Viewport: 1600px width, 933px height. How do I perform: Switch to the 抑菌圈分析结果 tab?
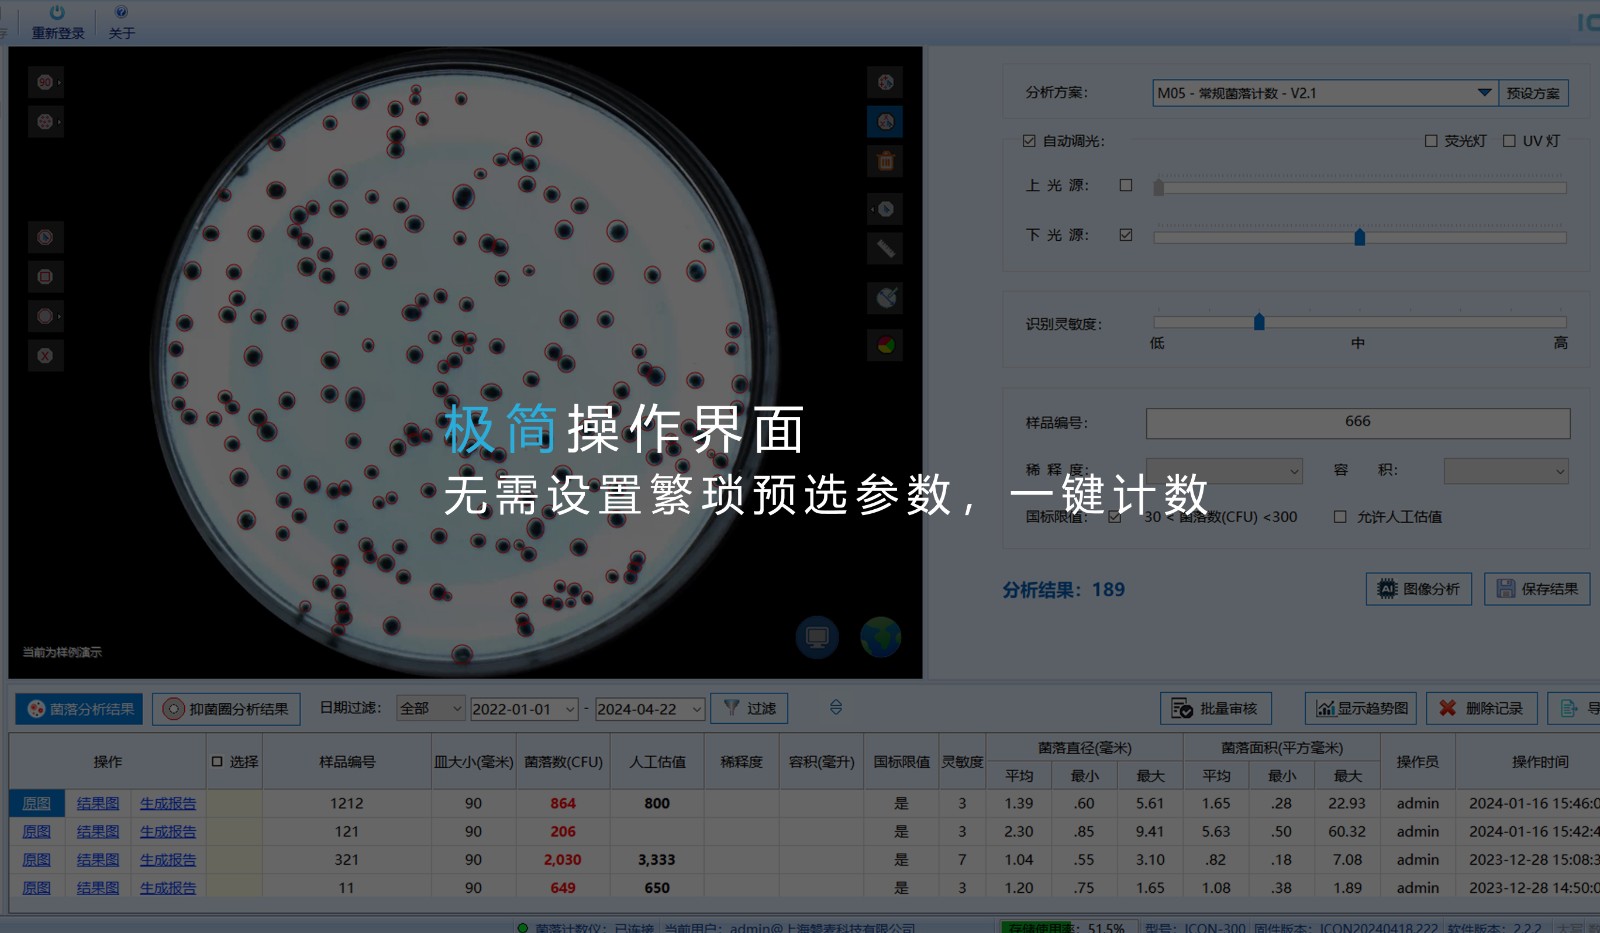[226, 709]
